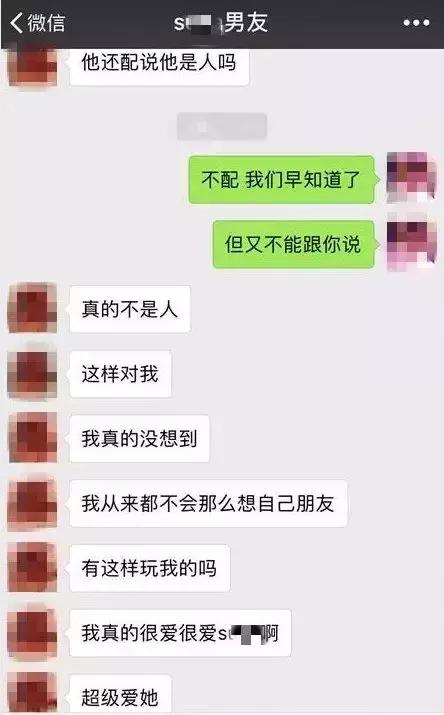Tap the message 真的不是人

tap(129, 309)
